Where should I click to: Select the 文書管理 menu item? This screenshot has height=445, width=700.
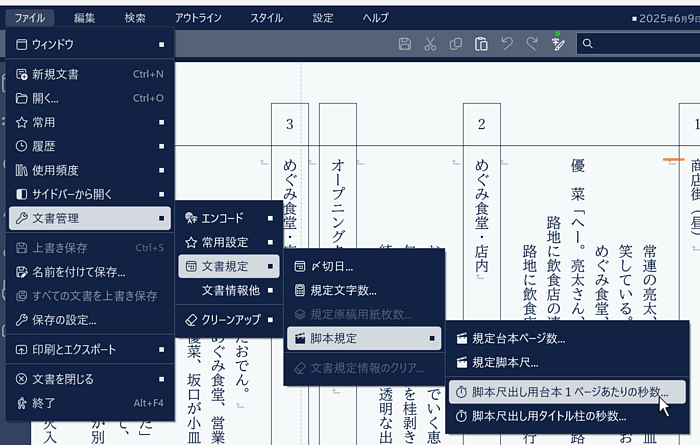pos(90,218)
